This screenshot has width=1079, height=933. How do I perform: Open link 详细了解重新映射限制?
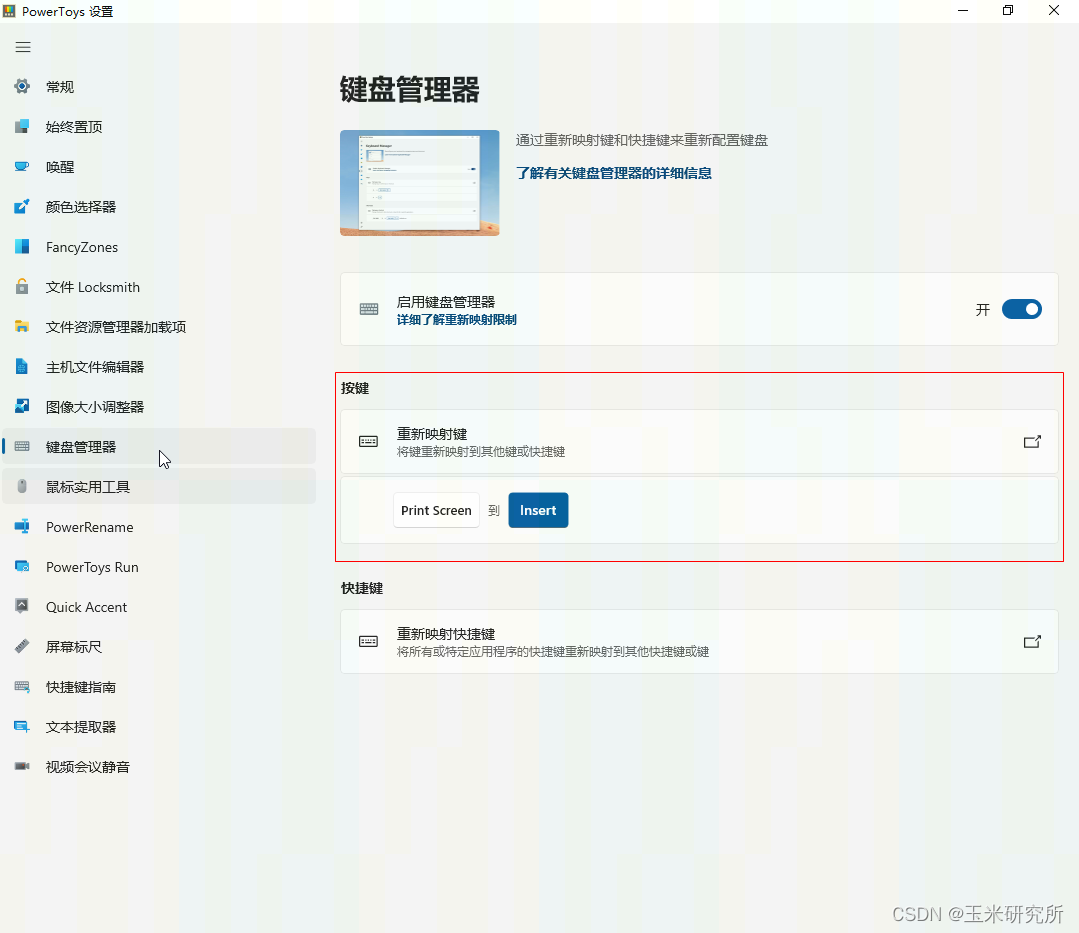point(456,319)
